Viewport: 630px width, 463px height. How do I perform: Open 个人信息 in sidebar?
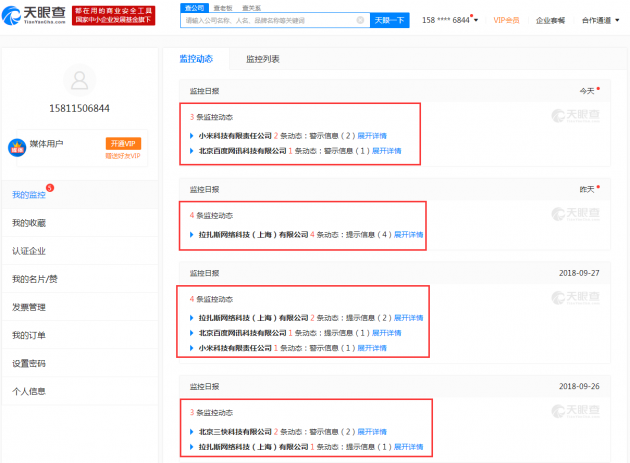pyautogui.click(x=80, y=391)
